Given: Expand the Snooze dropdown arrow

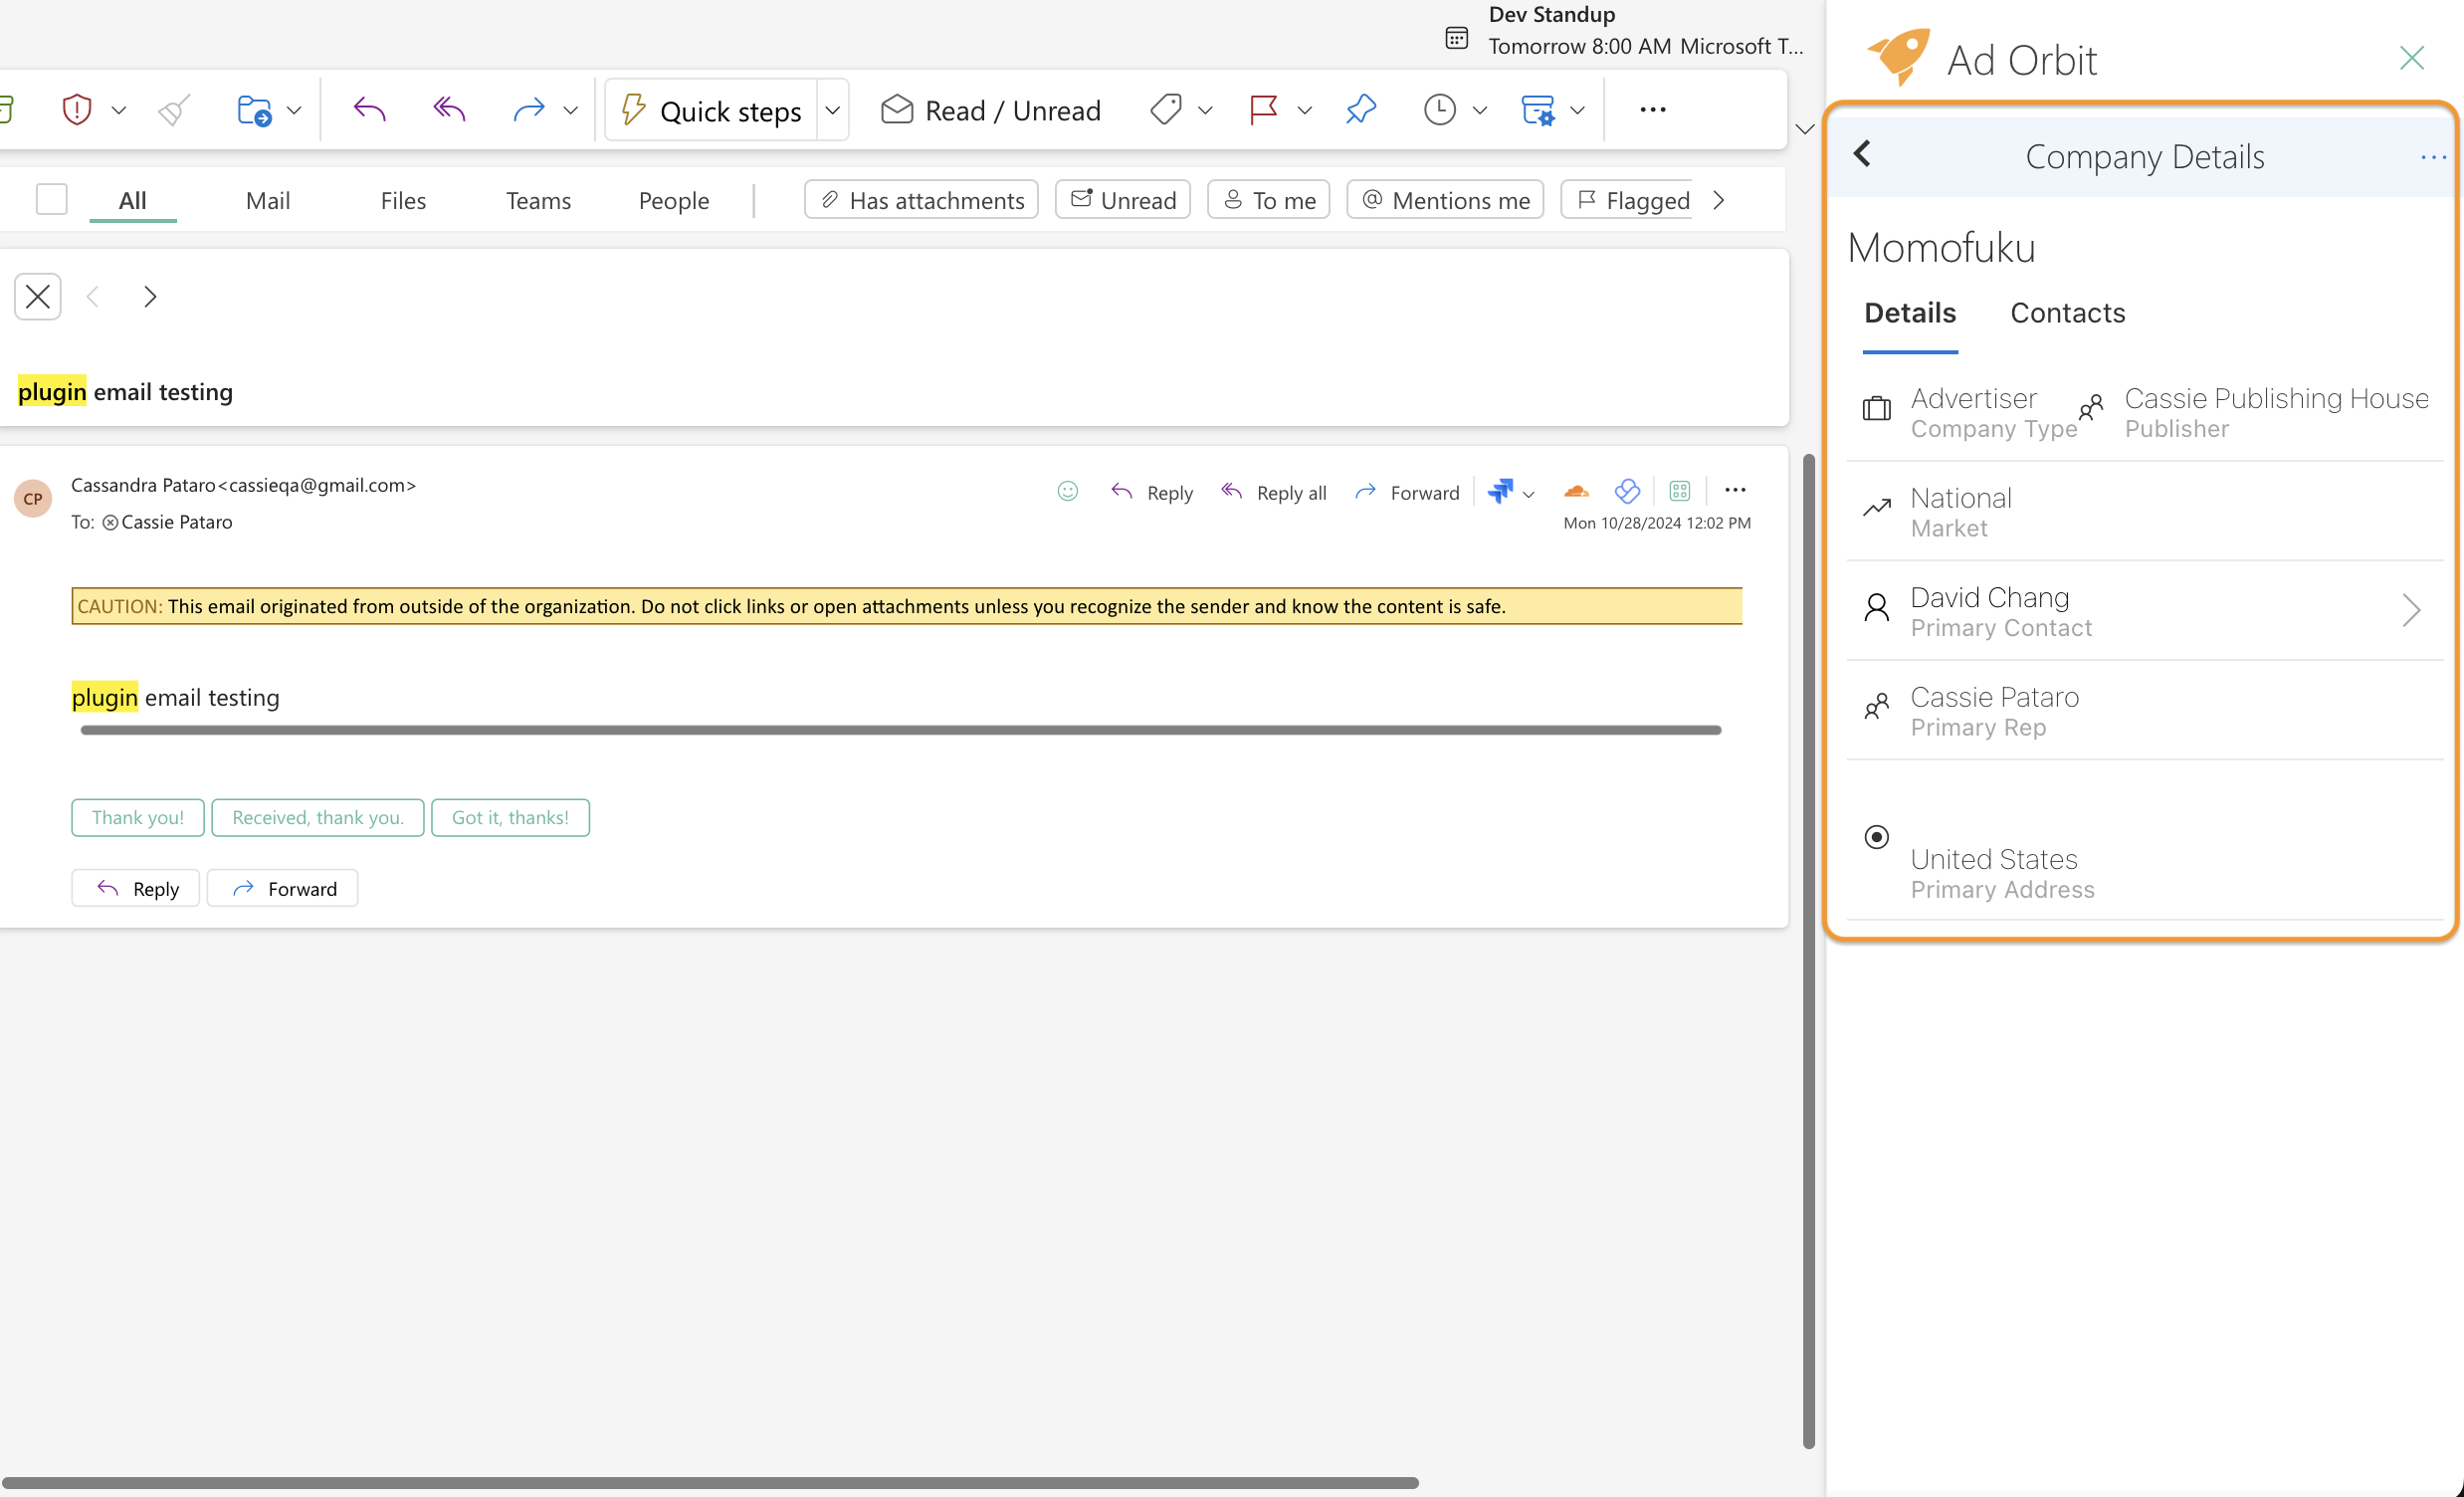Looking at the screenshot, I should [1479, 110].
